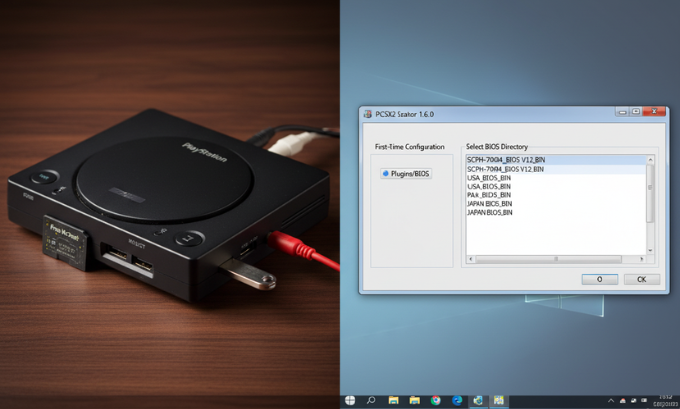This screenshot has height=409, width=680.
Task: Click the horizontal scrollbar's left arrow
Action: coord(471,260)
